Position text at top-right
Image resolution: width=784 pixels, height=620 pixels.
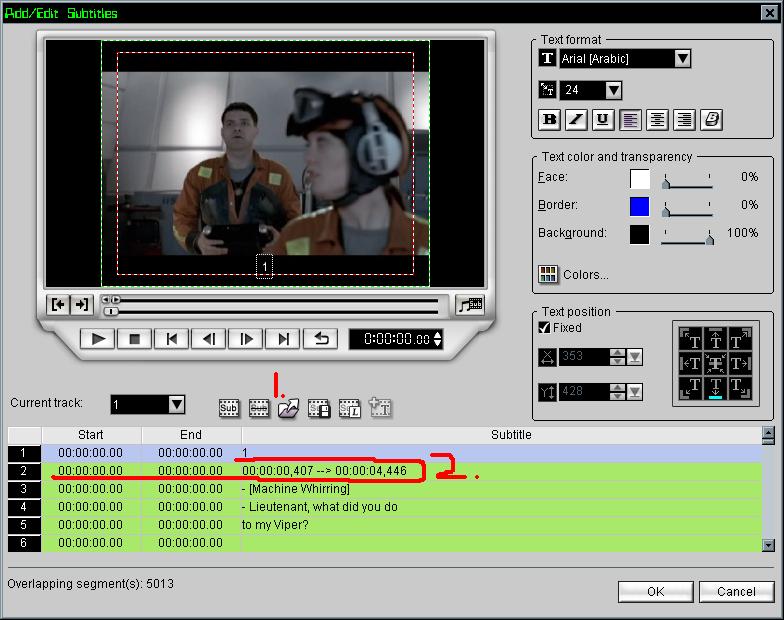coord(740,339)
